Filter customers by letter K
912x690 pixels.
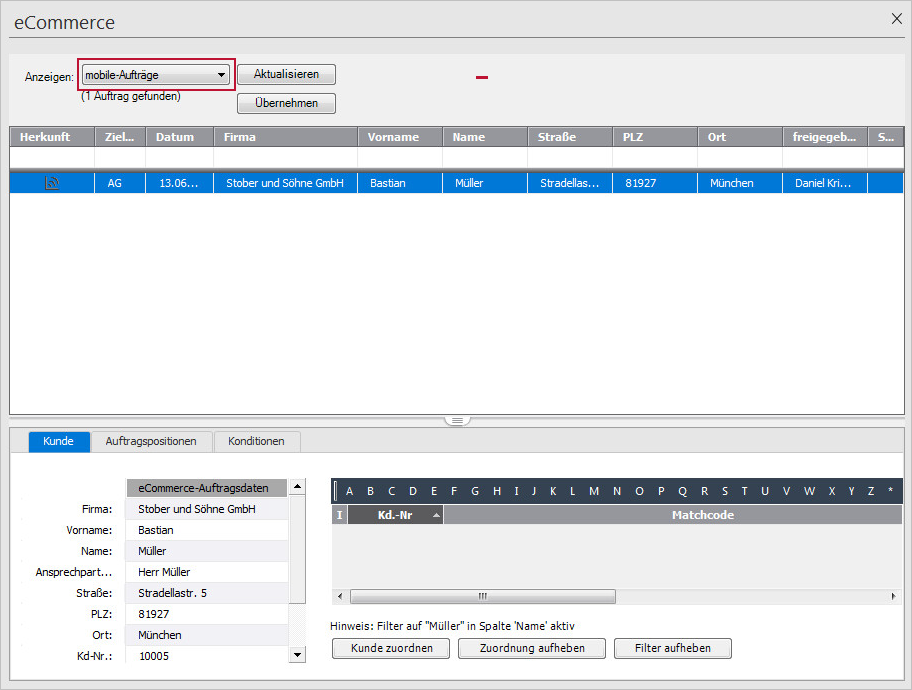(553, 491)
